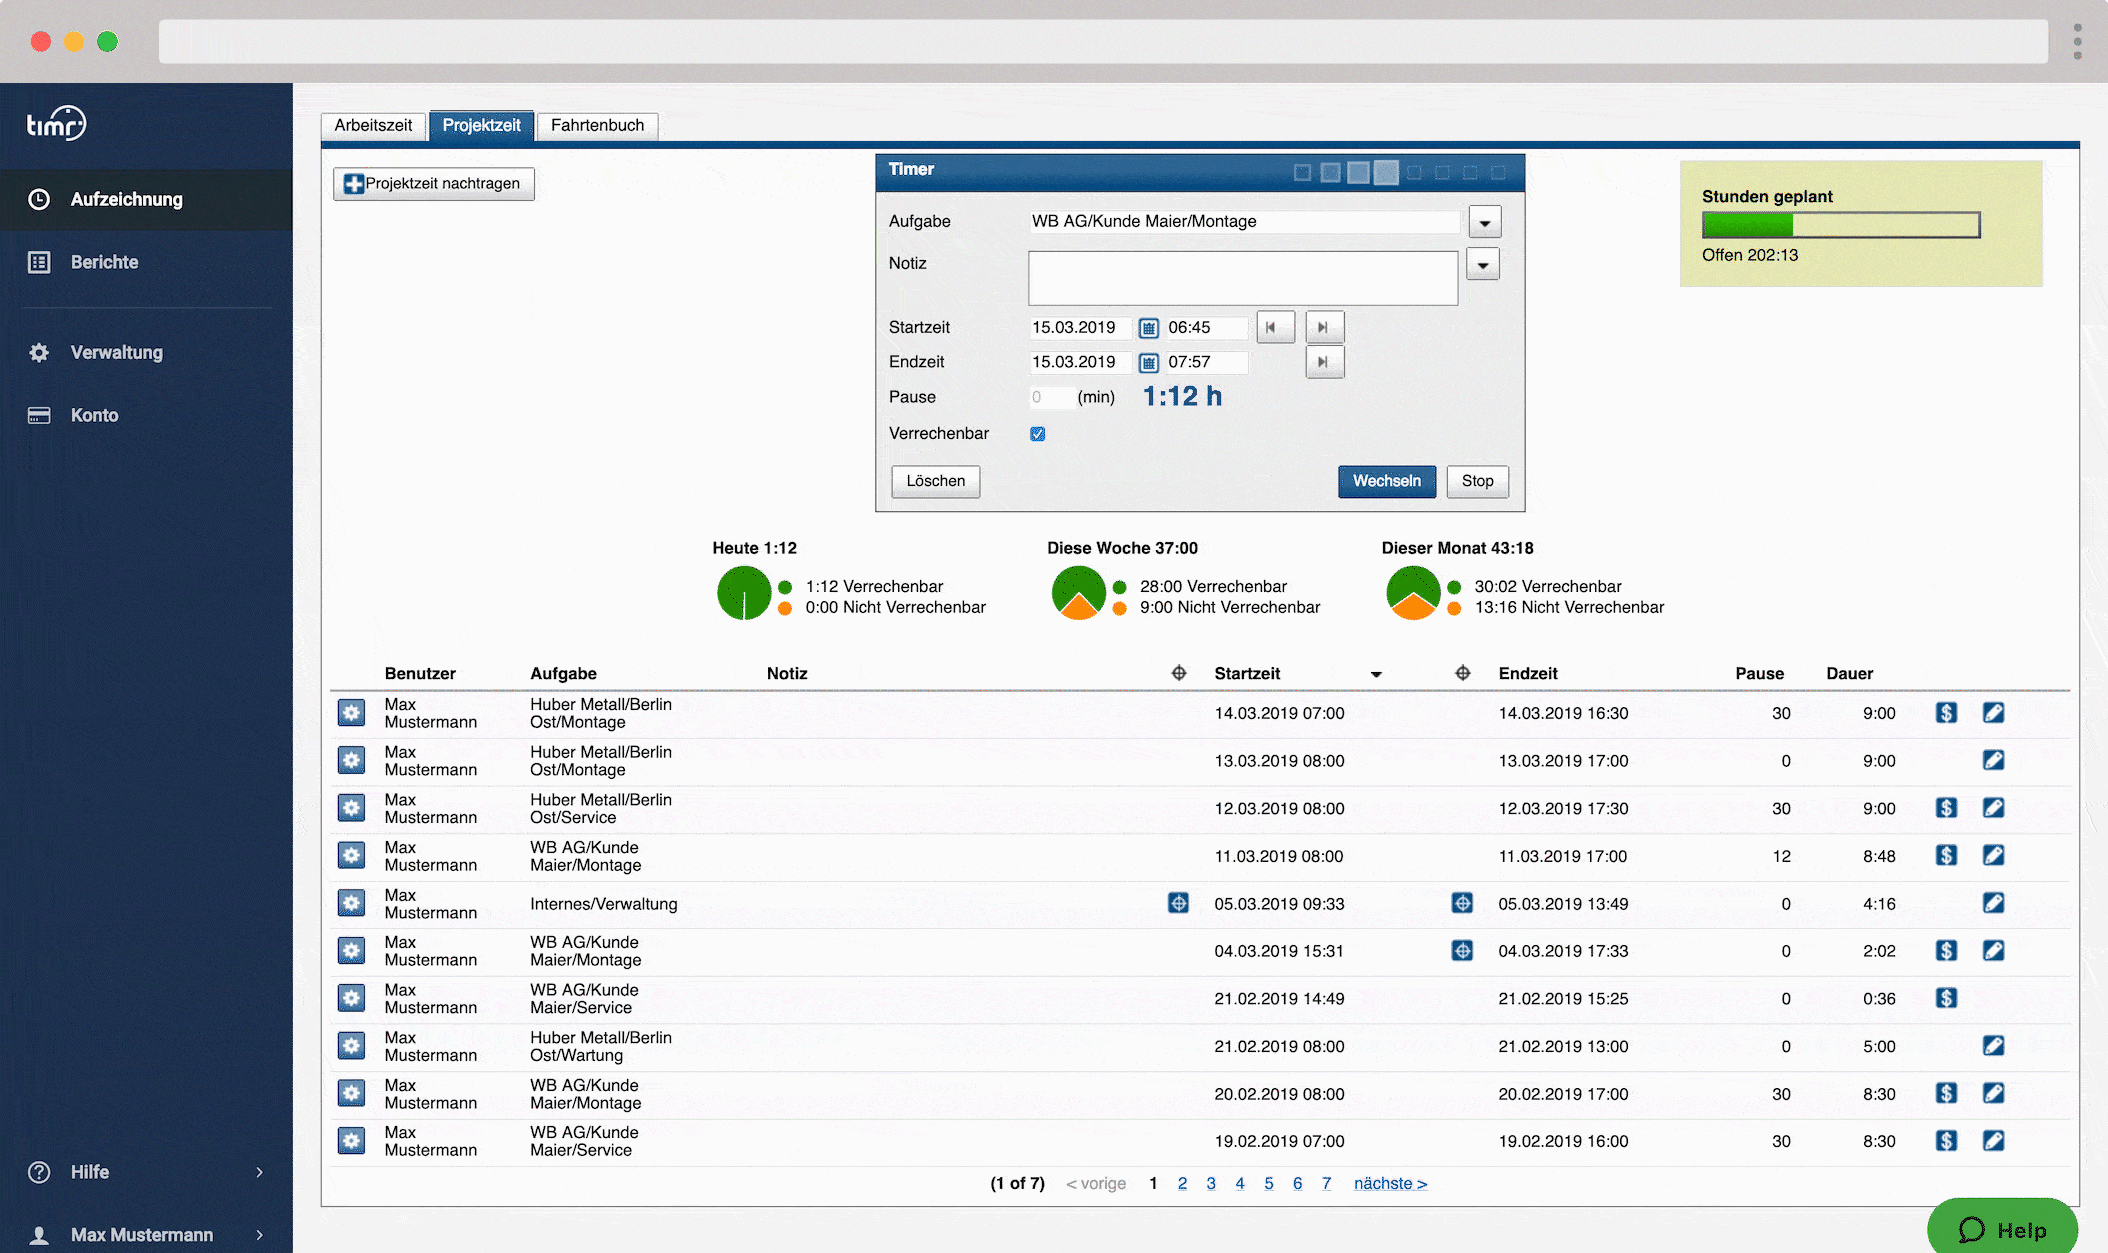The width and height of the screenshot is (2108, 1253).
Task: Click the nächste > link
Action: pos(1390,1183)
